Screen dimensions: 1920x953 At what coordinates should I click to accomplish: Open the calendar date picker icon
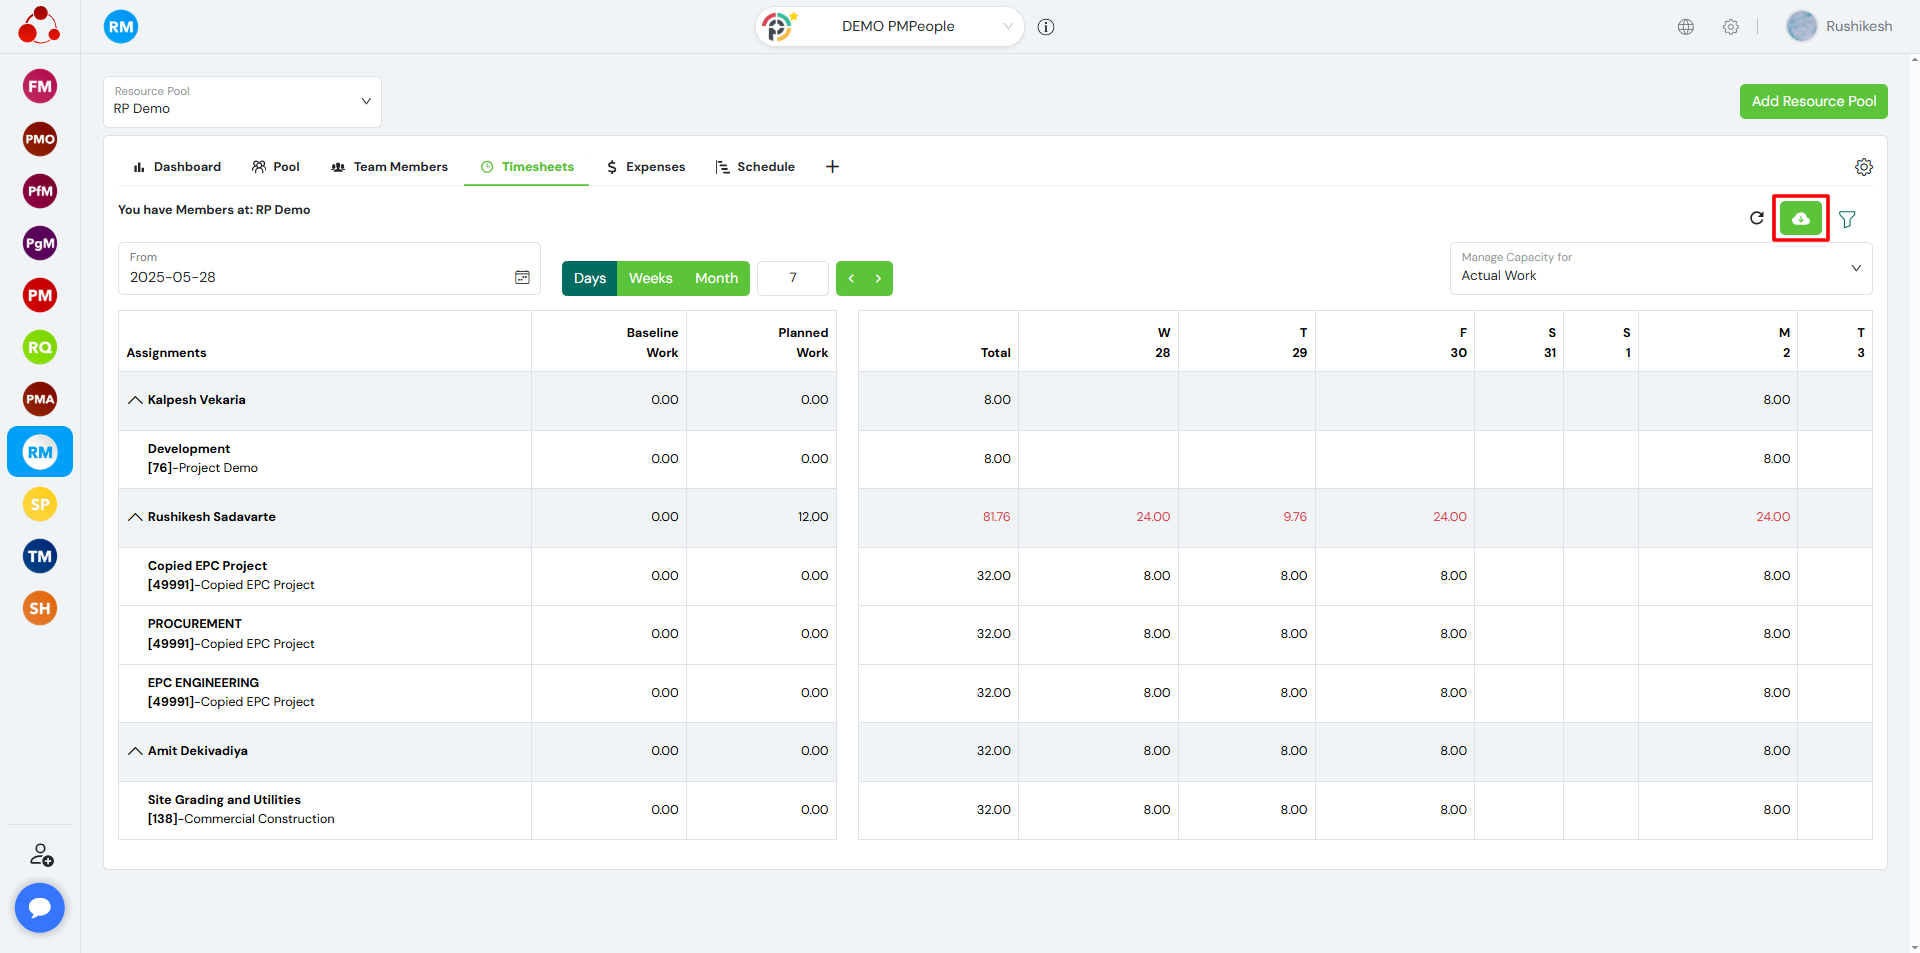(x=522, y=277)
